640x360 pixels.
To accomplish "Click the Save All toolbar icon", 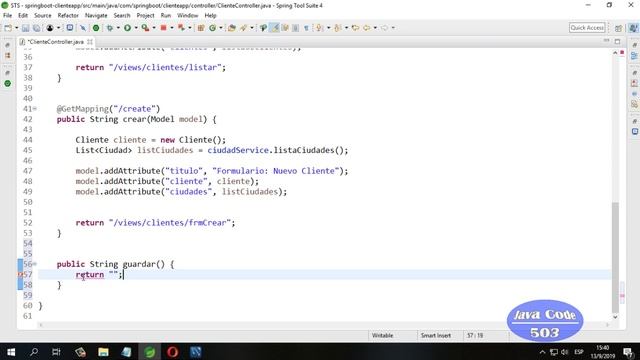I will (x=36, y=28).
